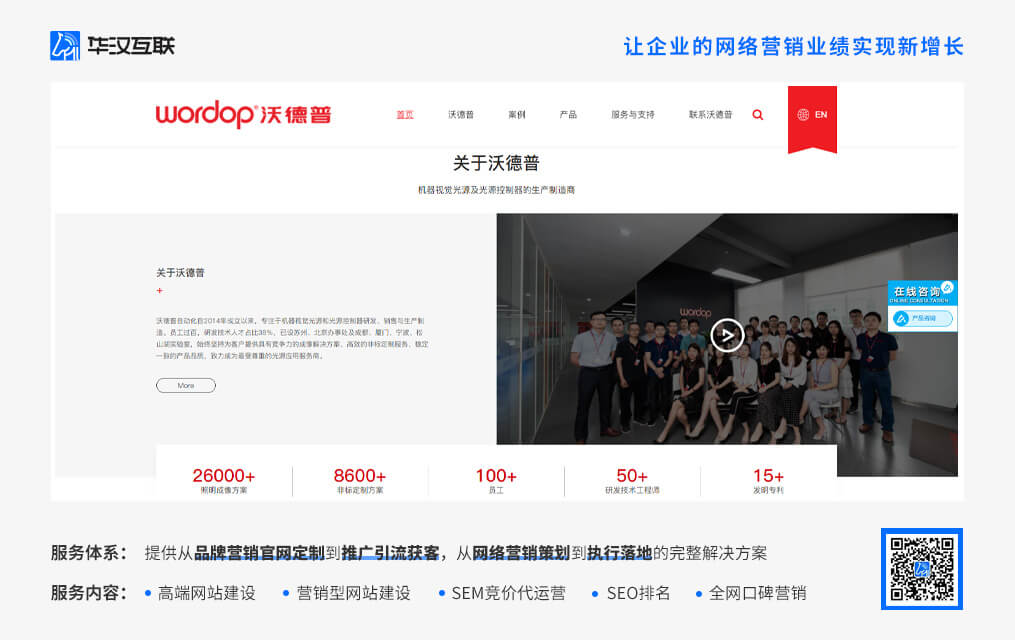
Task: Click the 50+ 研发技术工程师 statistic
Action: (x=632, y=481)
